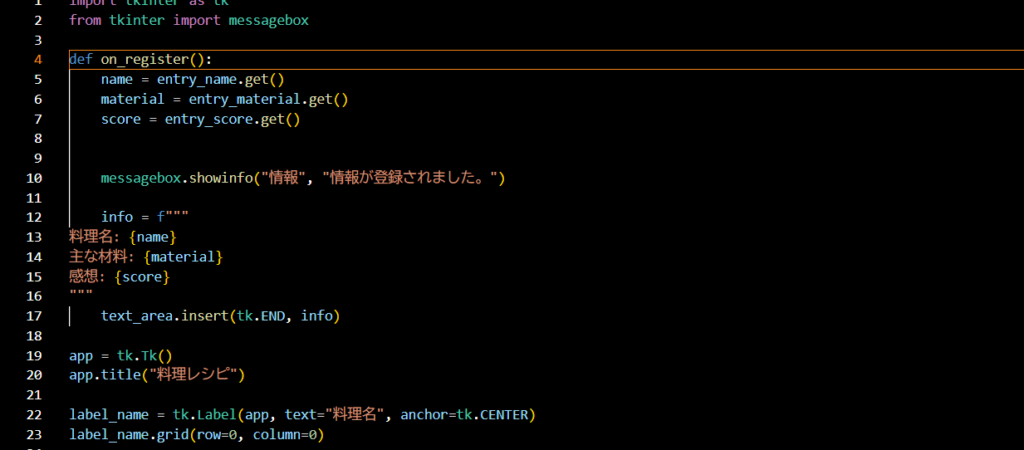
Task: Click the messagebox.showinfo call on line 10
Action: coord(176,178)
